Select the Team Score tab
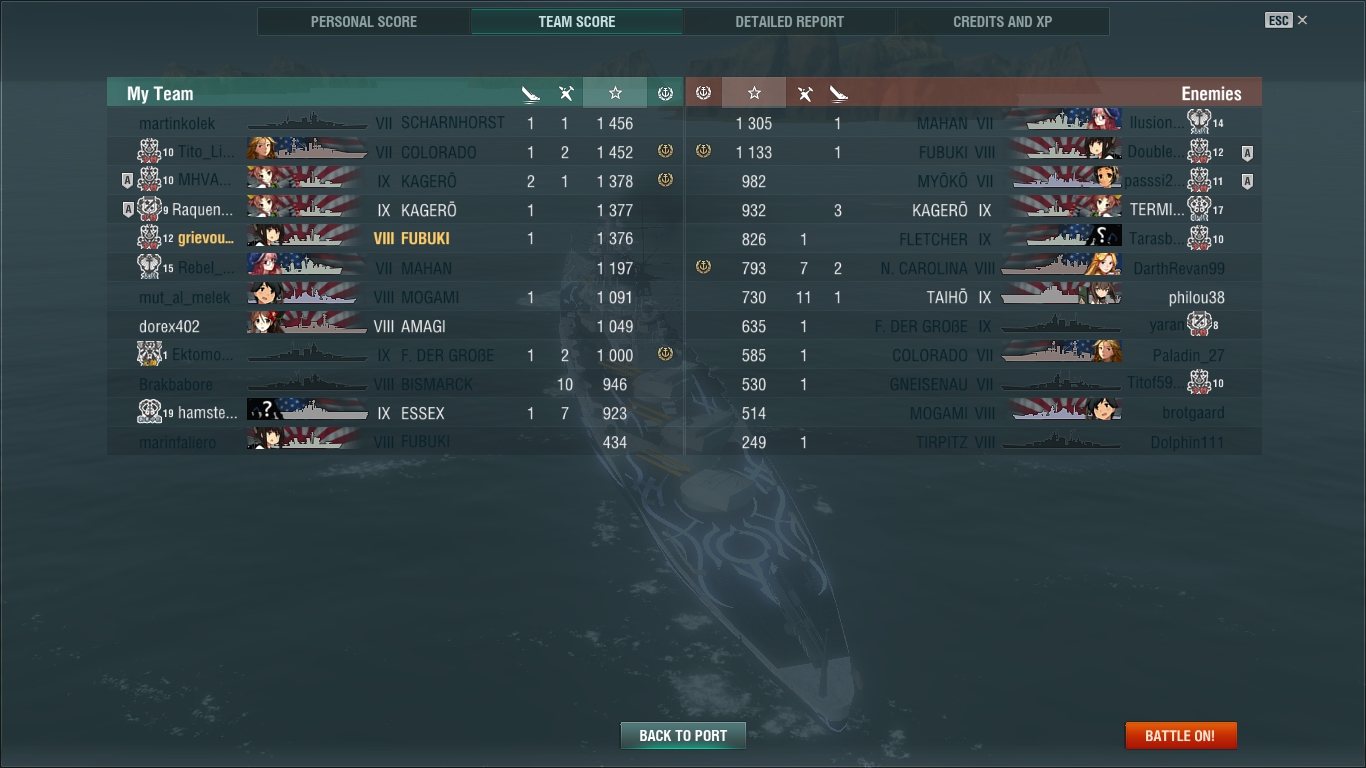The image size is (1366, 768). [577, 21]
